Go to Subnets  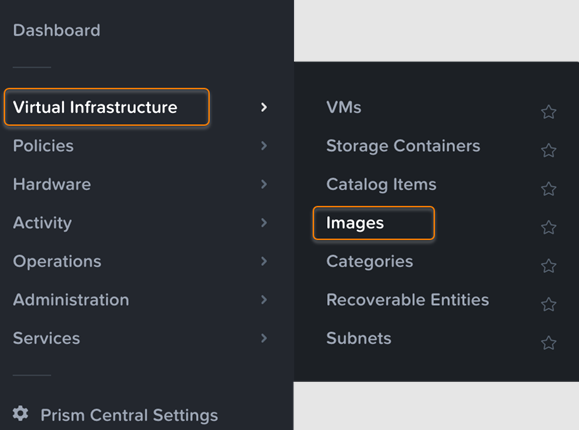tap(359, 338)
